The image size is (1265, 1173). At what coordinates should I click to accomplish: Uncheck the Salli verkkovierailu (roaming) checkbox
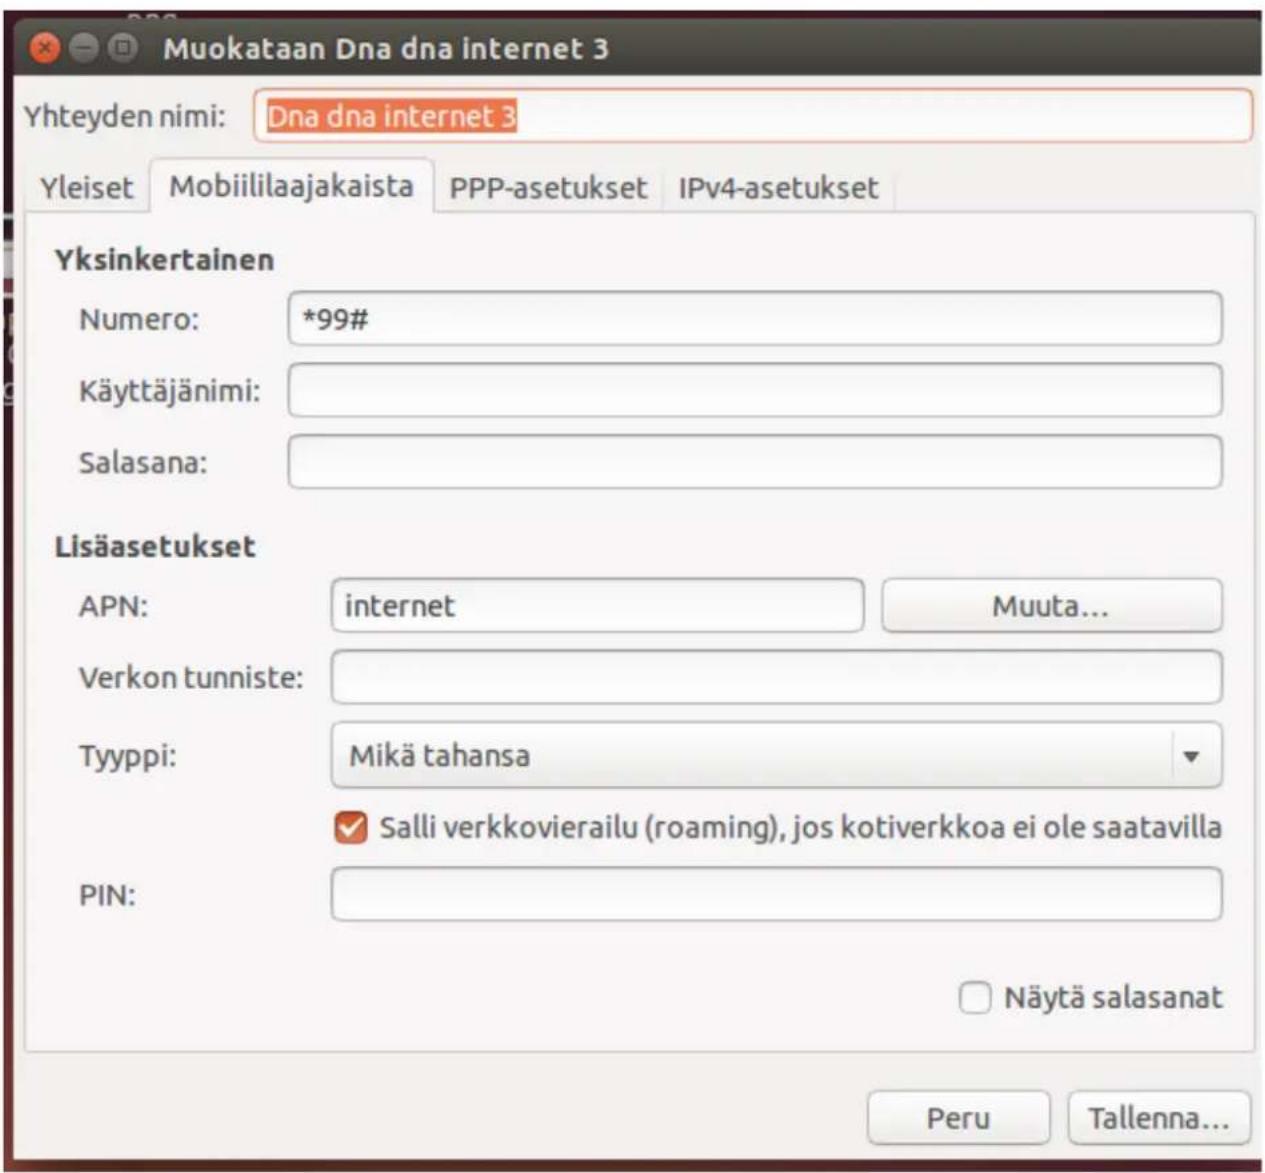point(351,828)
